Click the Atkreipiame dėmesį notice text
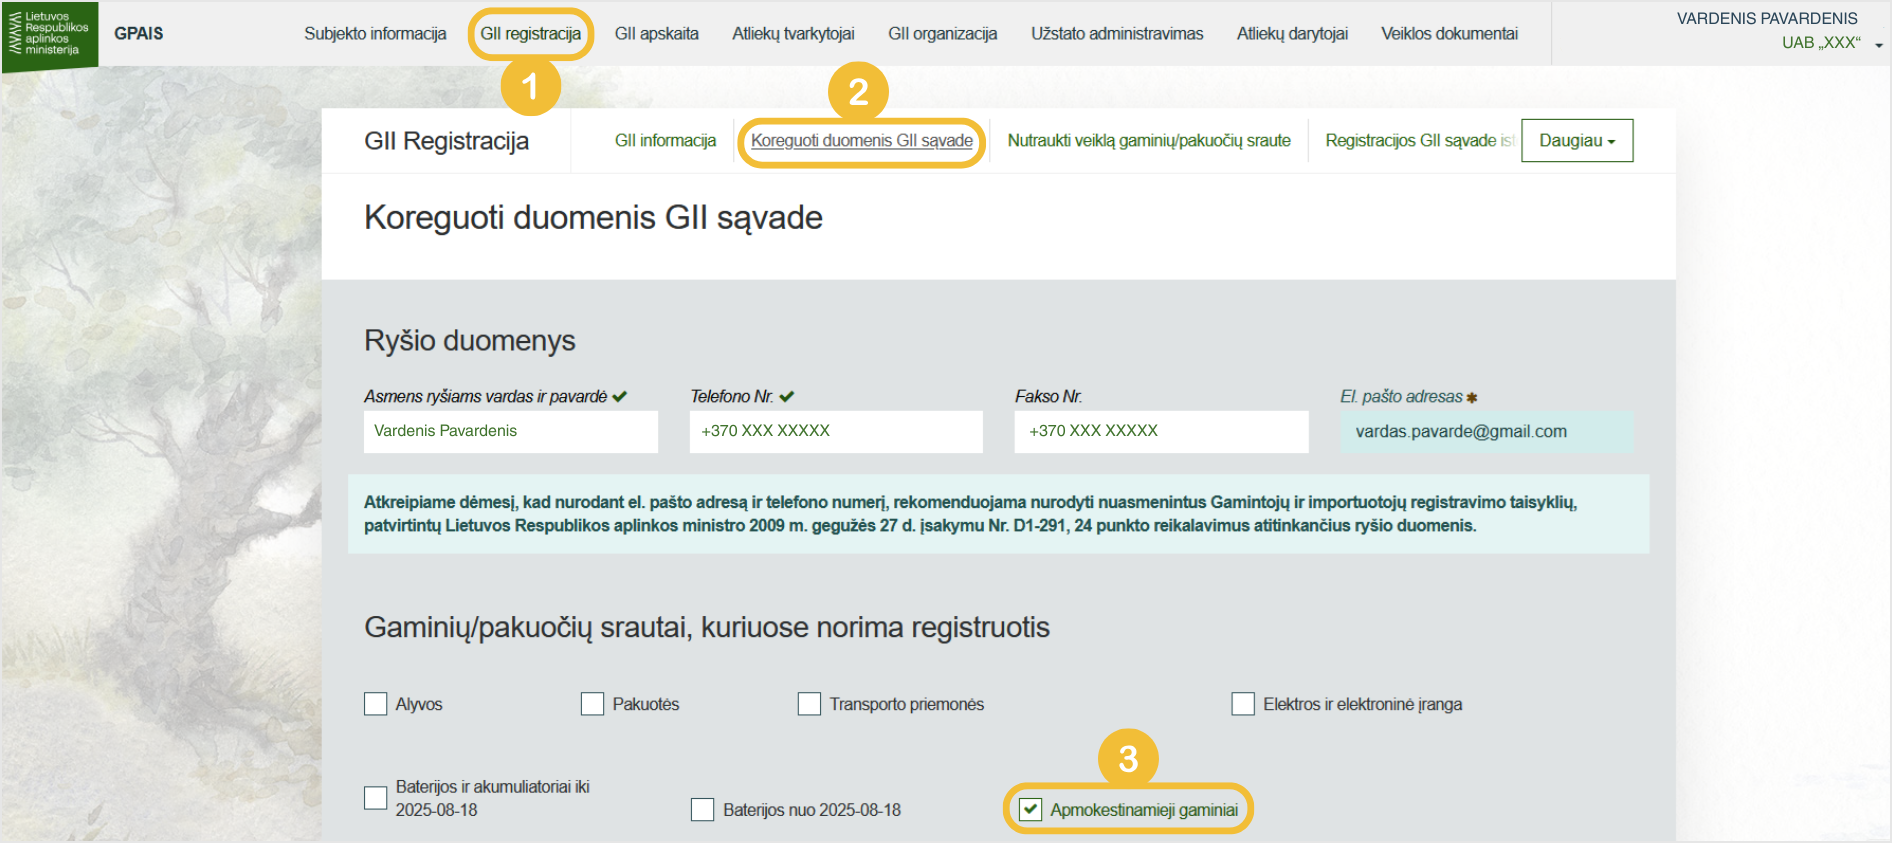The width and height of the screenshot is (1892, 843). pos(970,514)
